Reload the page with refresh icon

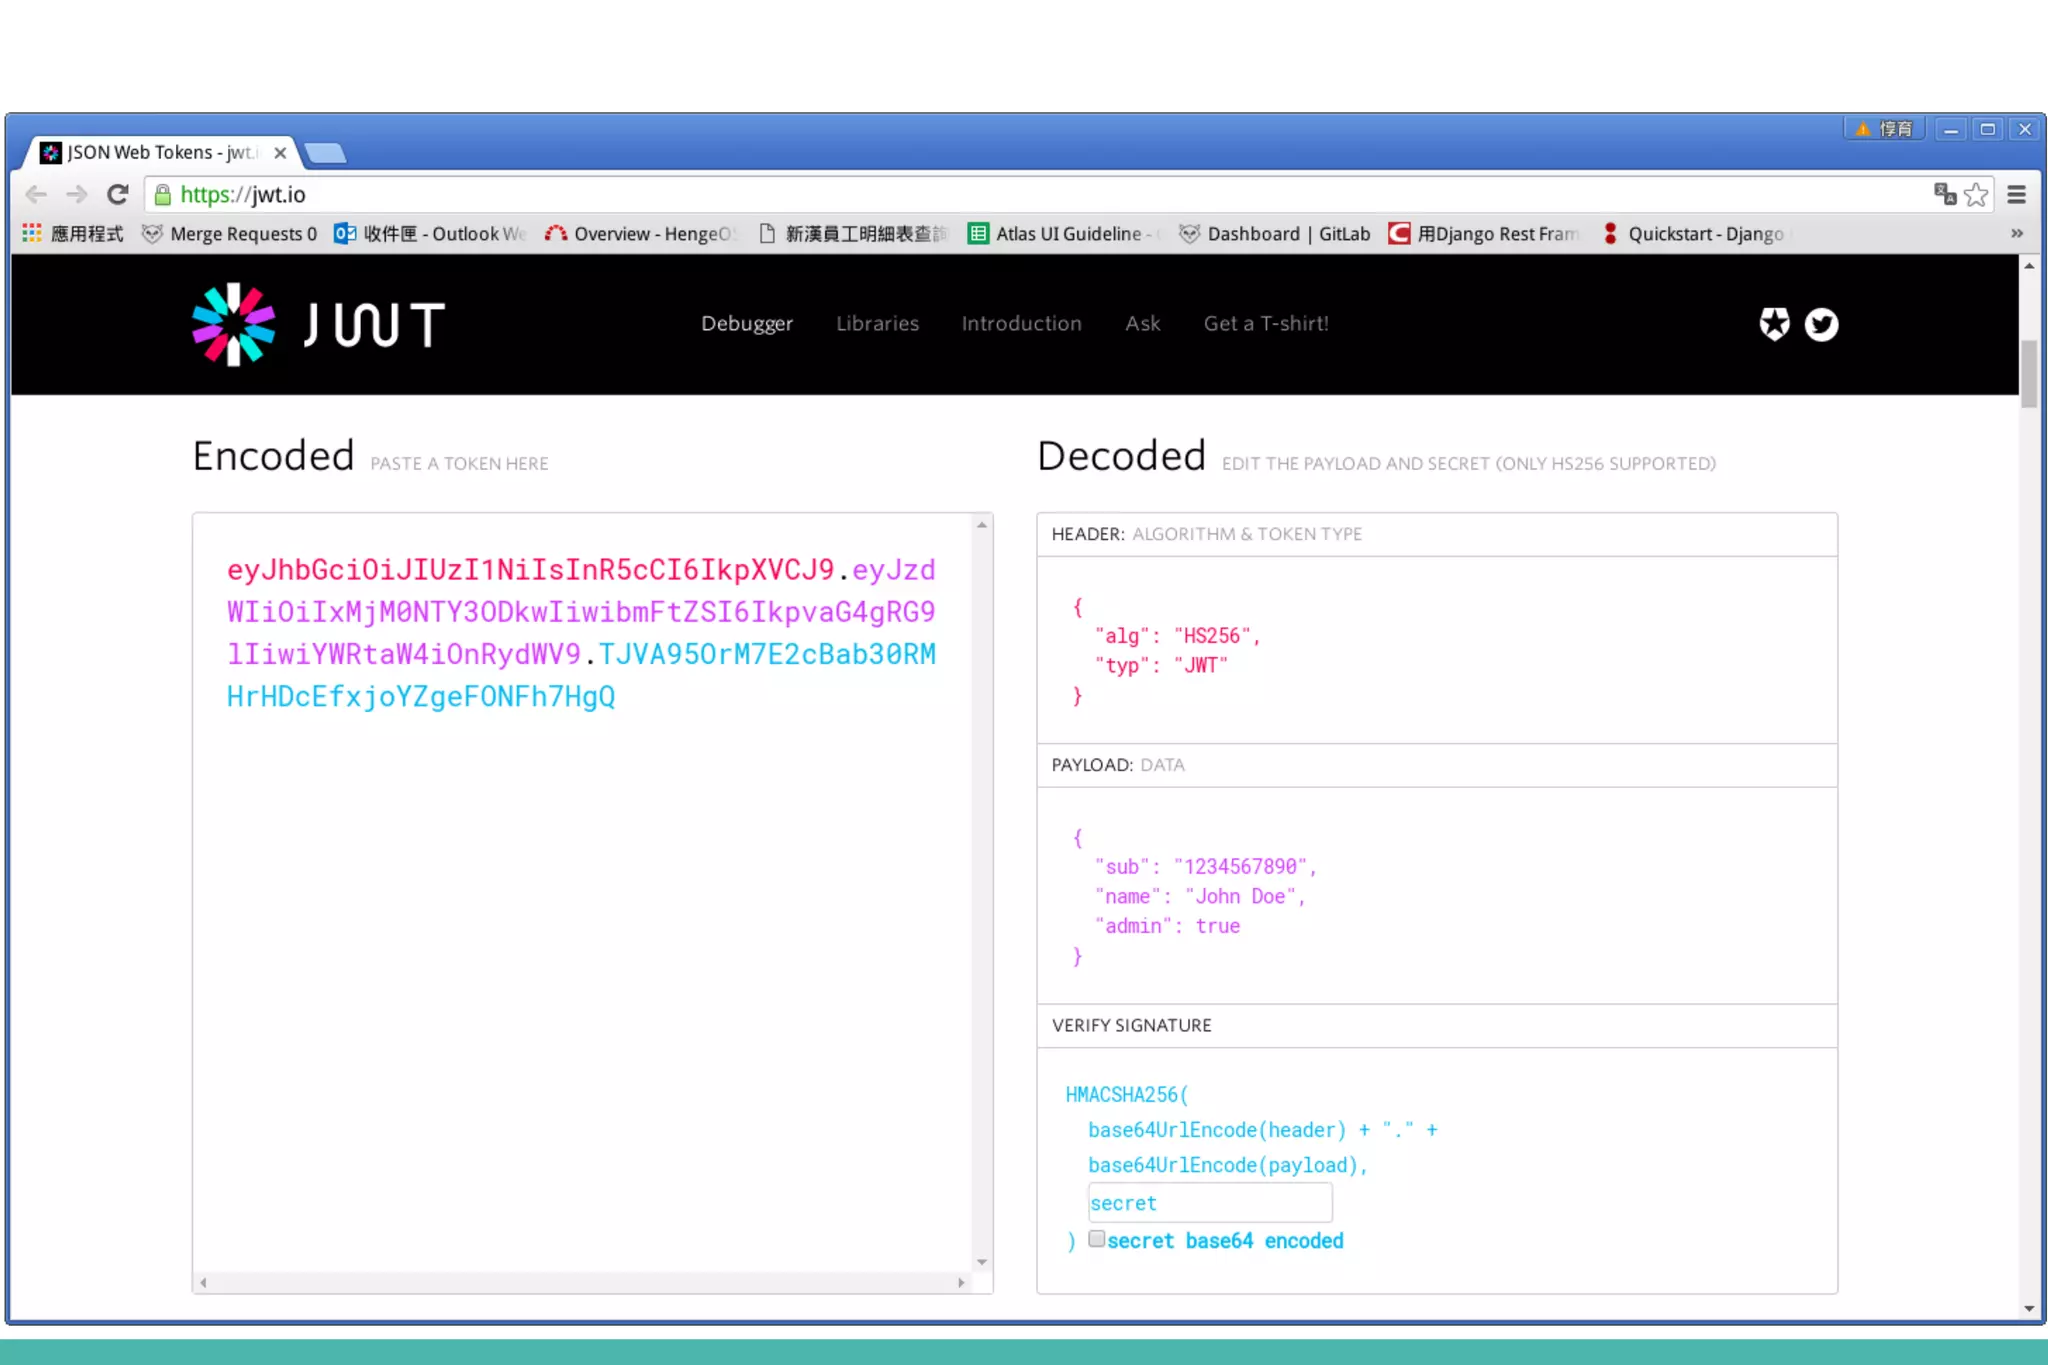pos(118,194)
